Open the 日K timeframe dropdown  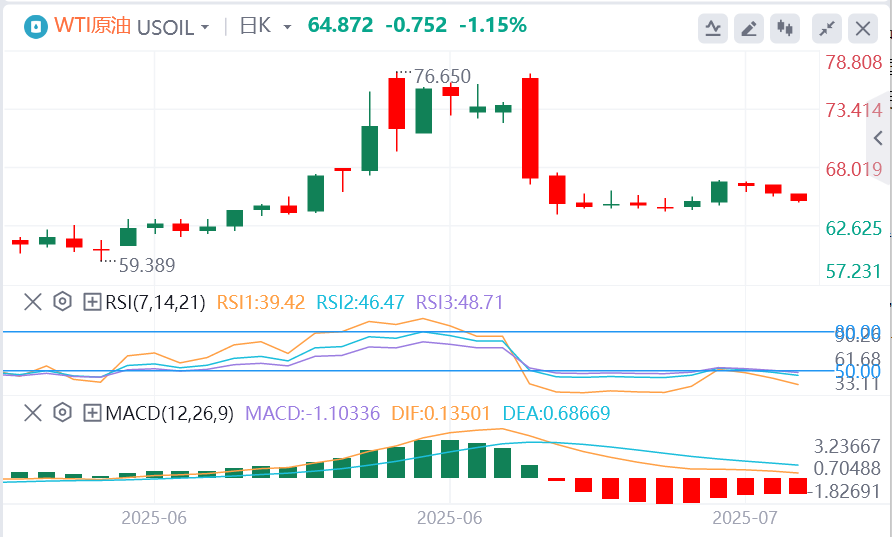click(x=267, y=27)
